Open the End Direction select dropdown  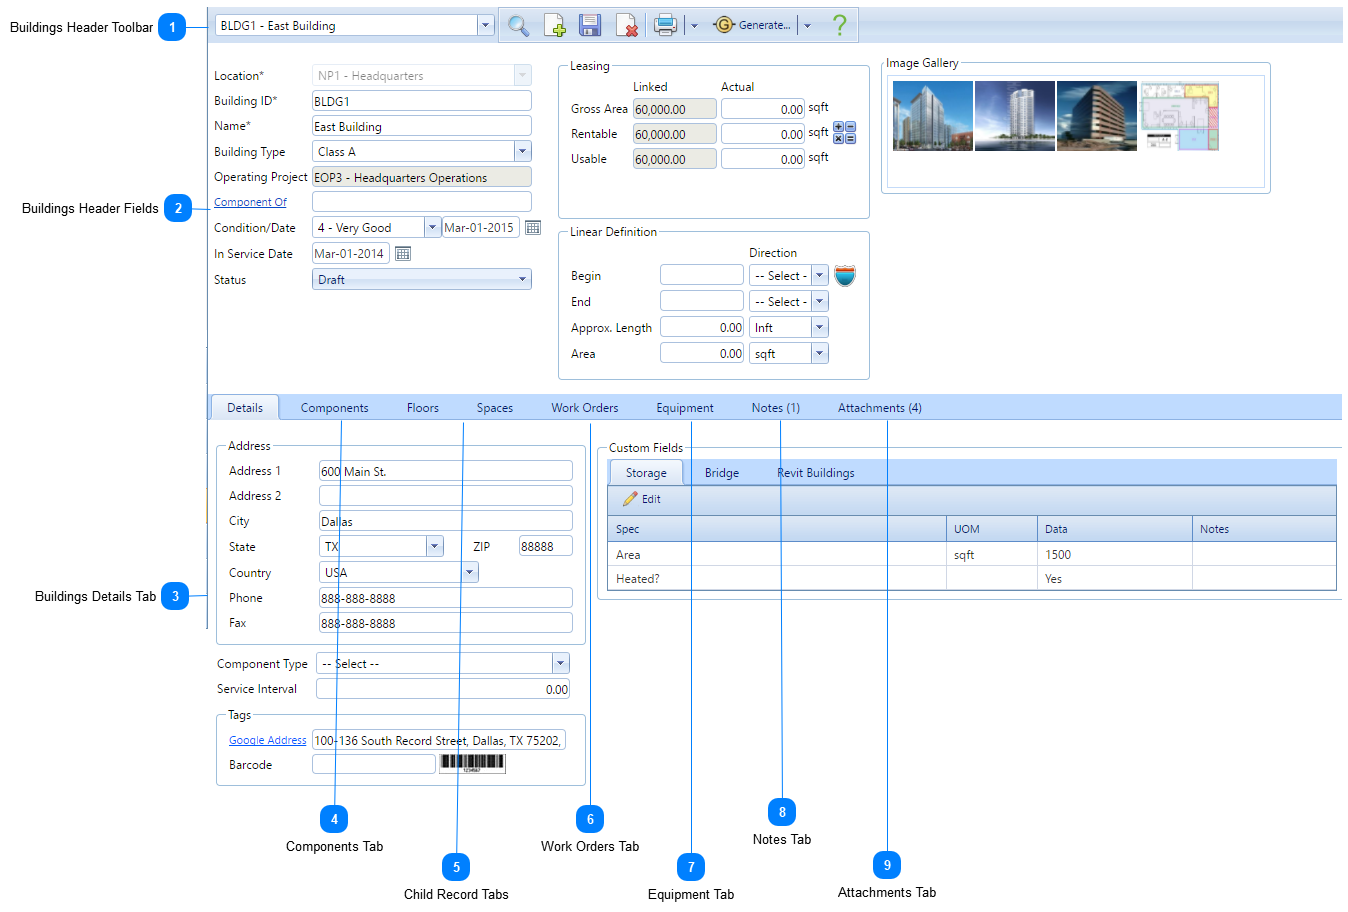coord(819,302)
